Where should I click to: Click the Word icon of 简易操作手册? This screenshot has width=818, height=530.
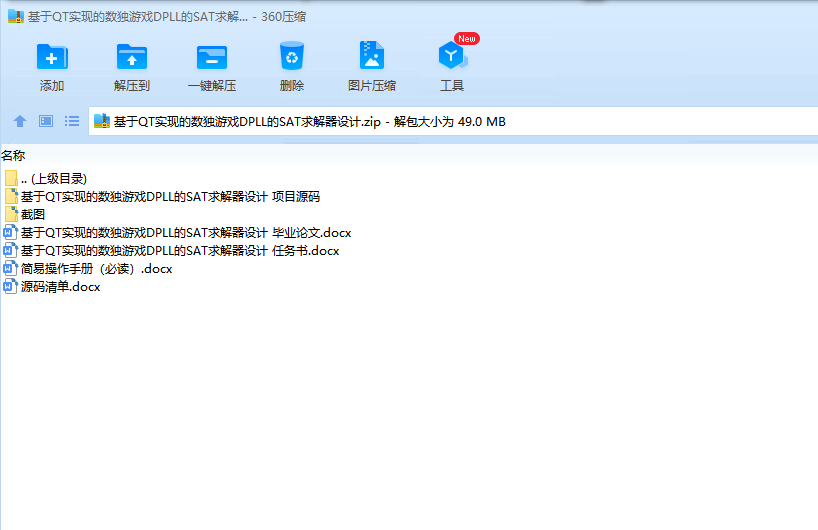click(10, 269)
